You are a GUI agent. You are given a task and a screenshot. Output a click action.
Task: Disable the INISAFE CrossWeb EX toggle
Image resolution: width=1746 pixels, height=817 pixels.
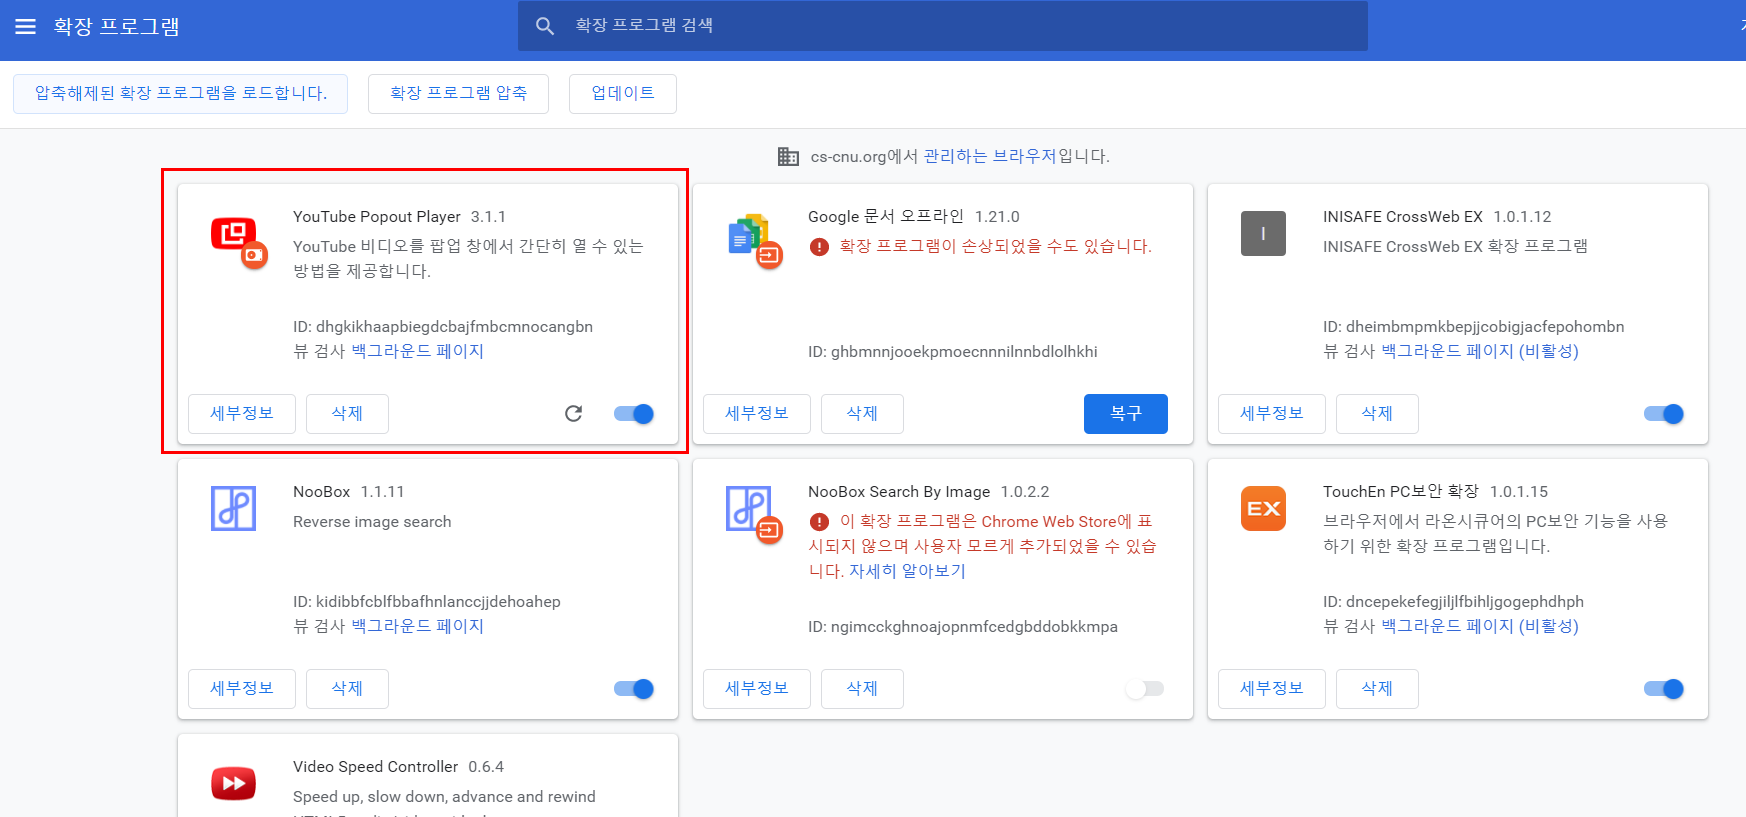1664,414
